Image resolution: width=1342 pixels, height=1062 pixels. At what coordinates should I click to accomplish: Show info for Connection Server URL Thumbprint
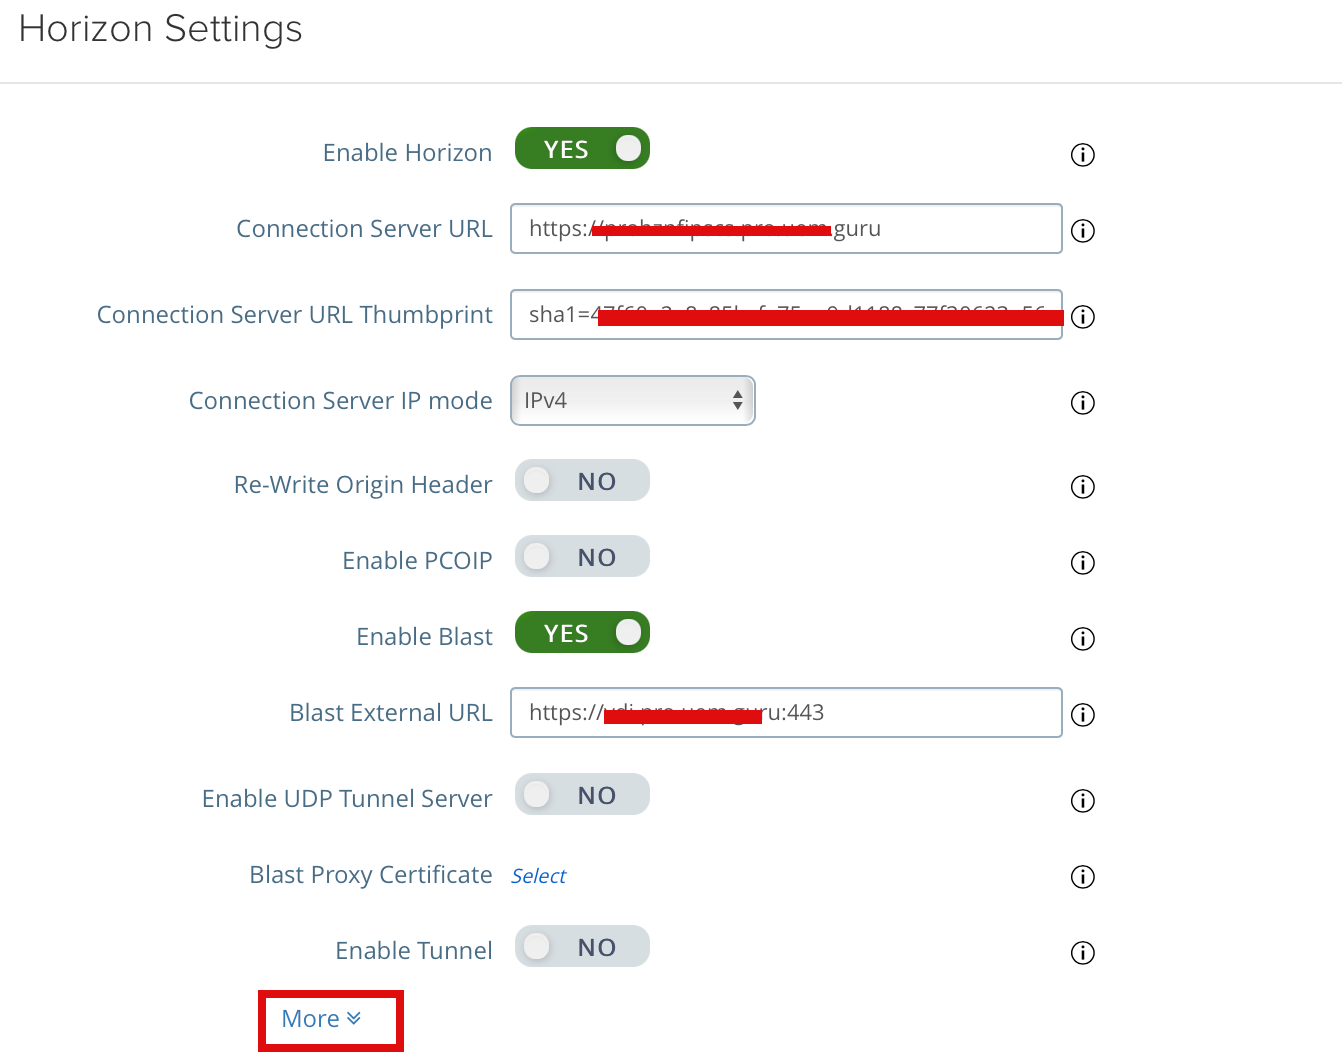coord(1082,317)
